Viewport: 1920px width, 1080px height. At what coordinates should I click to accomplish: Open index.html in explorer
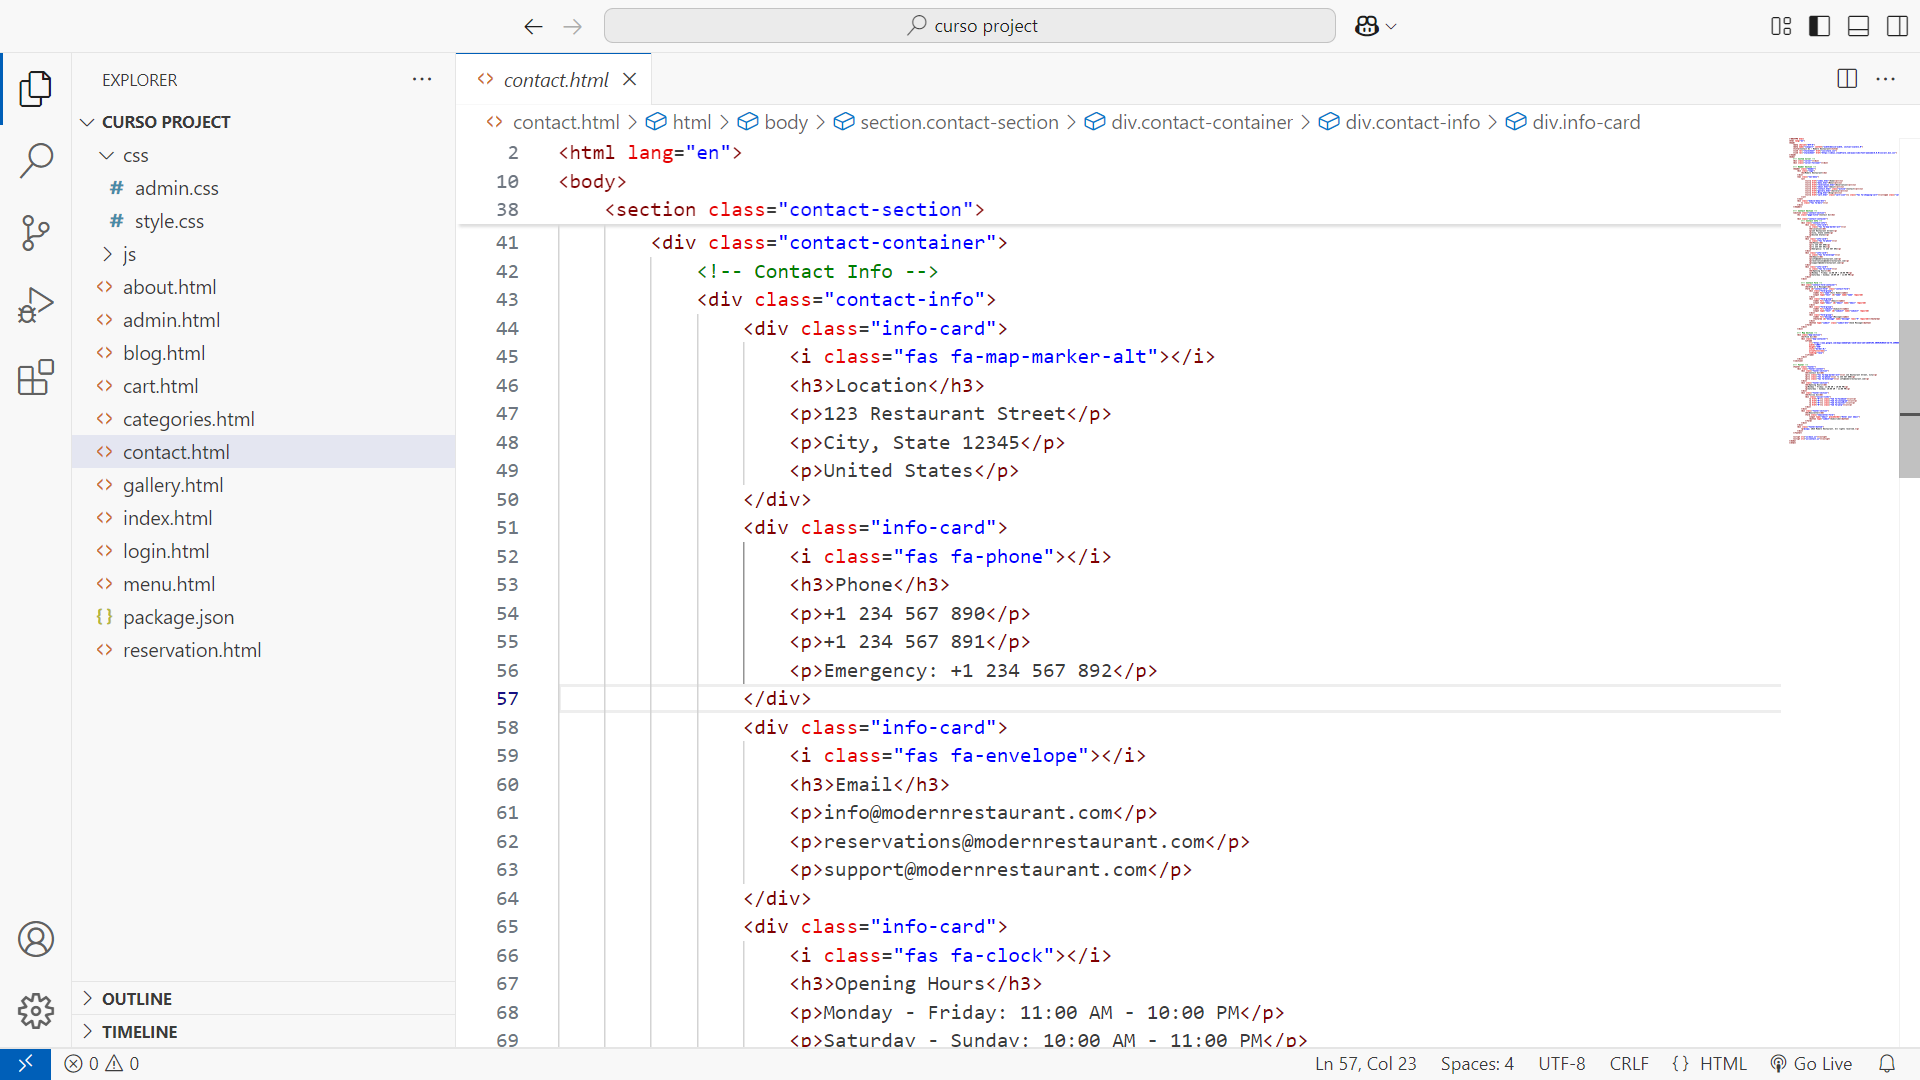pos(264,518)
